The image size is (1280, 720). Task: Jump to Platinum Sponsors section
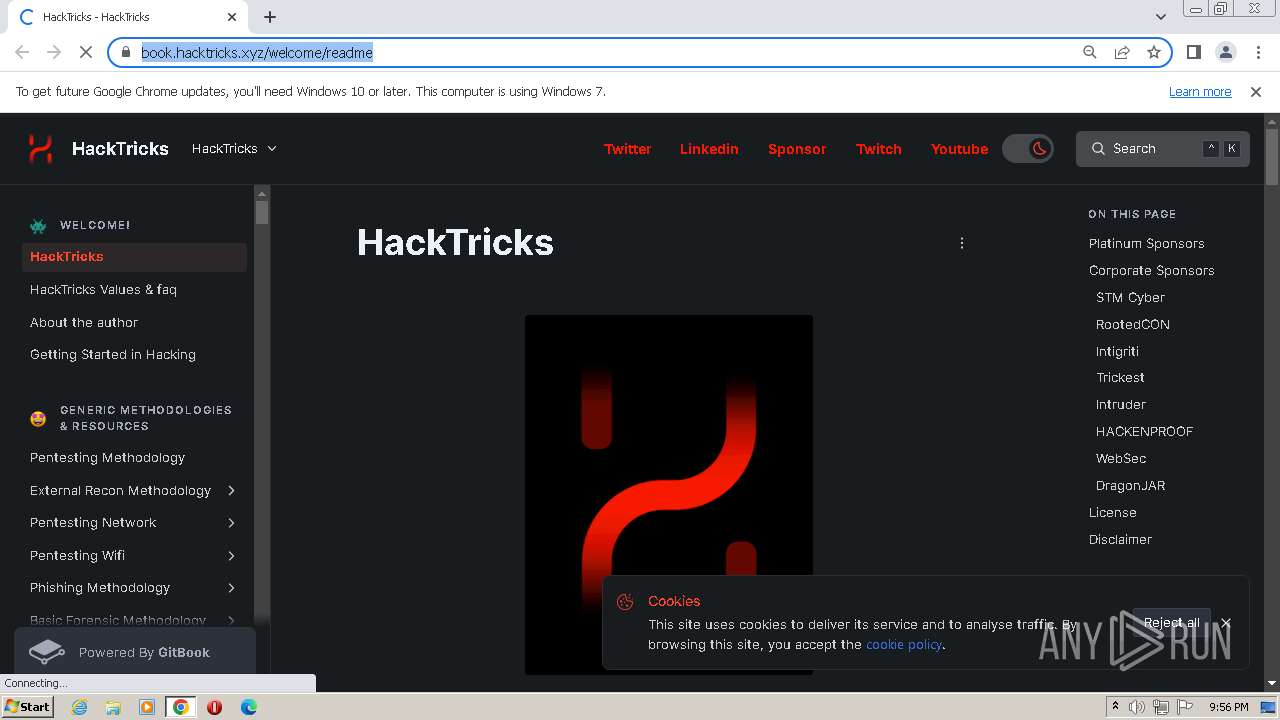1146,243
